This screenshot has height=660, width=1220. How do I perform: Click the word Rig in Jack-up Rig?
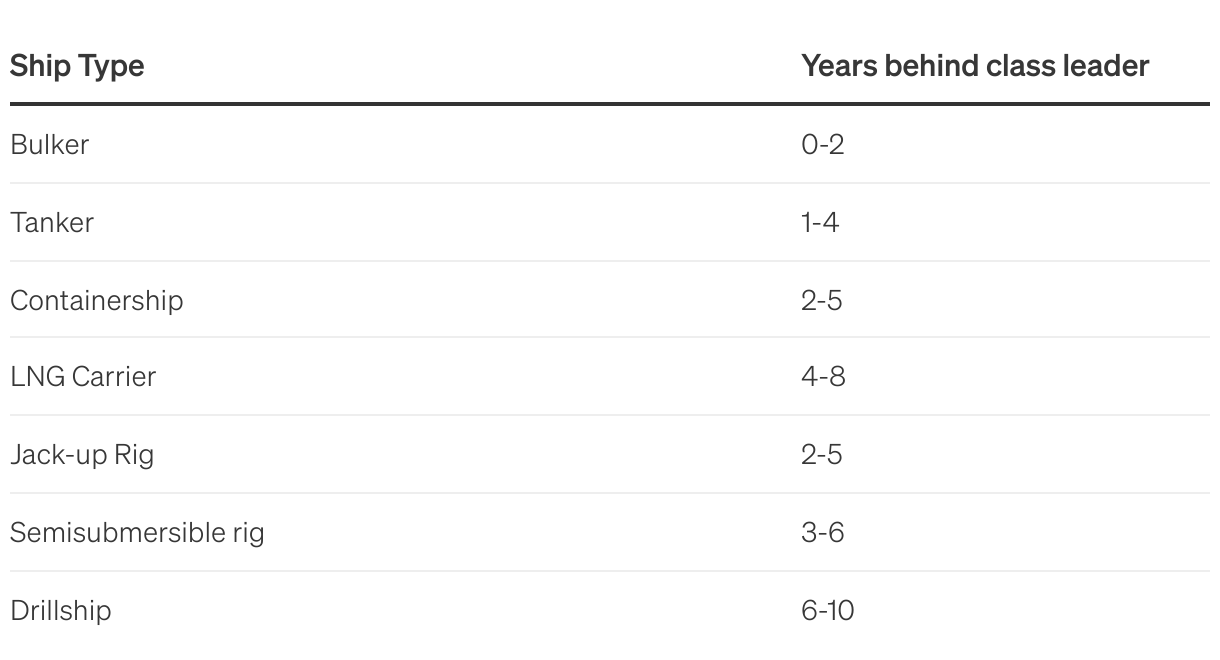134,455
